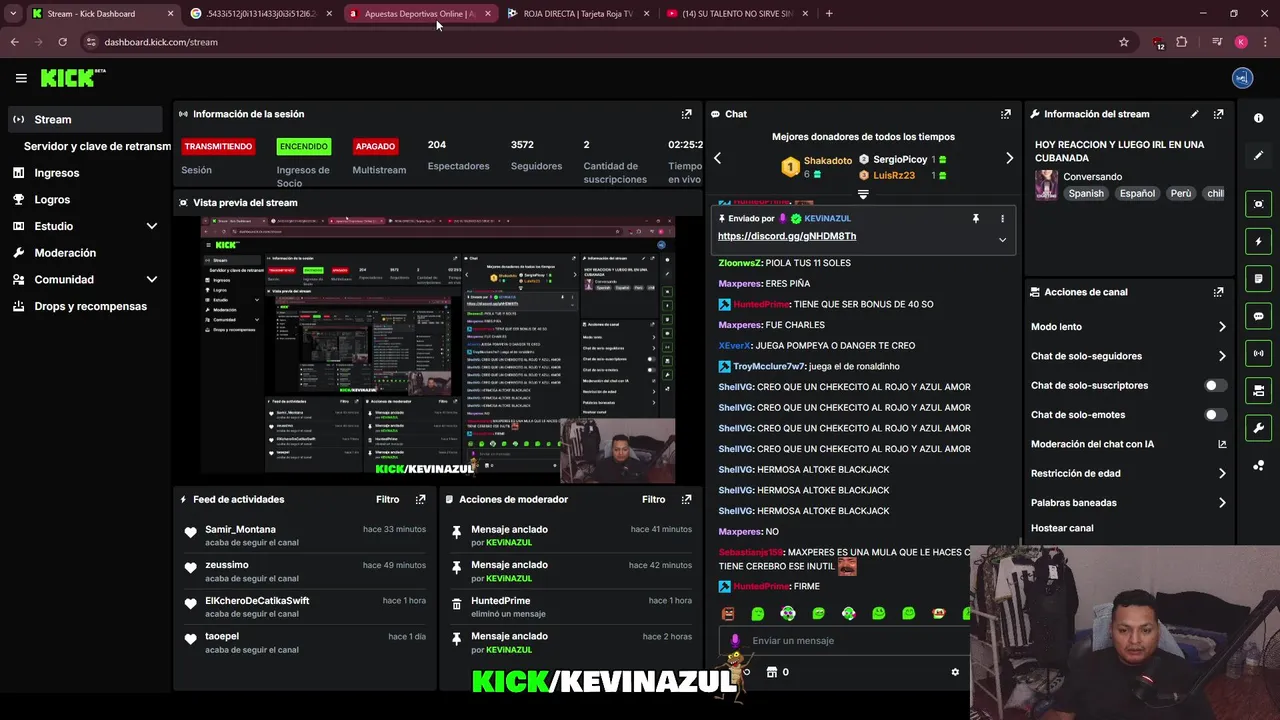Show next top donors with right arrow
The width and height of the screenshot is (1280, 720).
pos(1009,158)
